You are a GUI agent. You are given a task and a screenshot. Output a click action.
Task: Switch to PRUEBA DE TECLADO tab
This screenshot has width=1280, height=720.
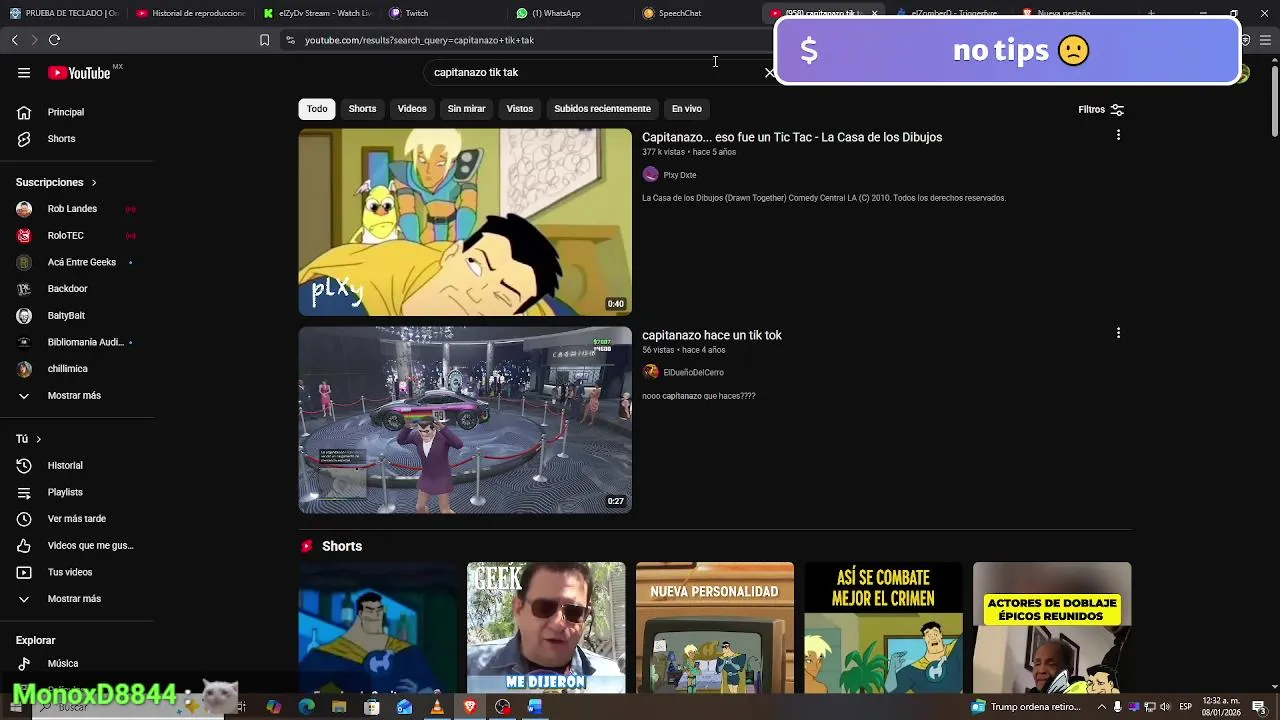pos(64,13)
